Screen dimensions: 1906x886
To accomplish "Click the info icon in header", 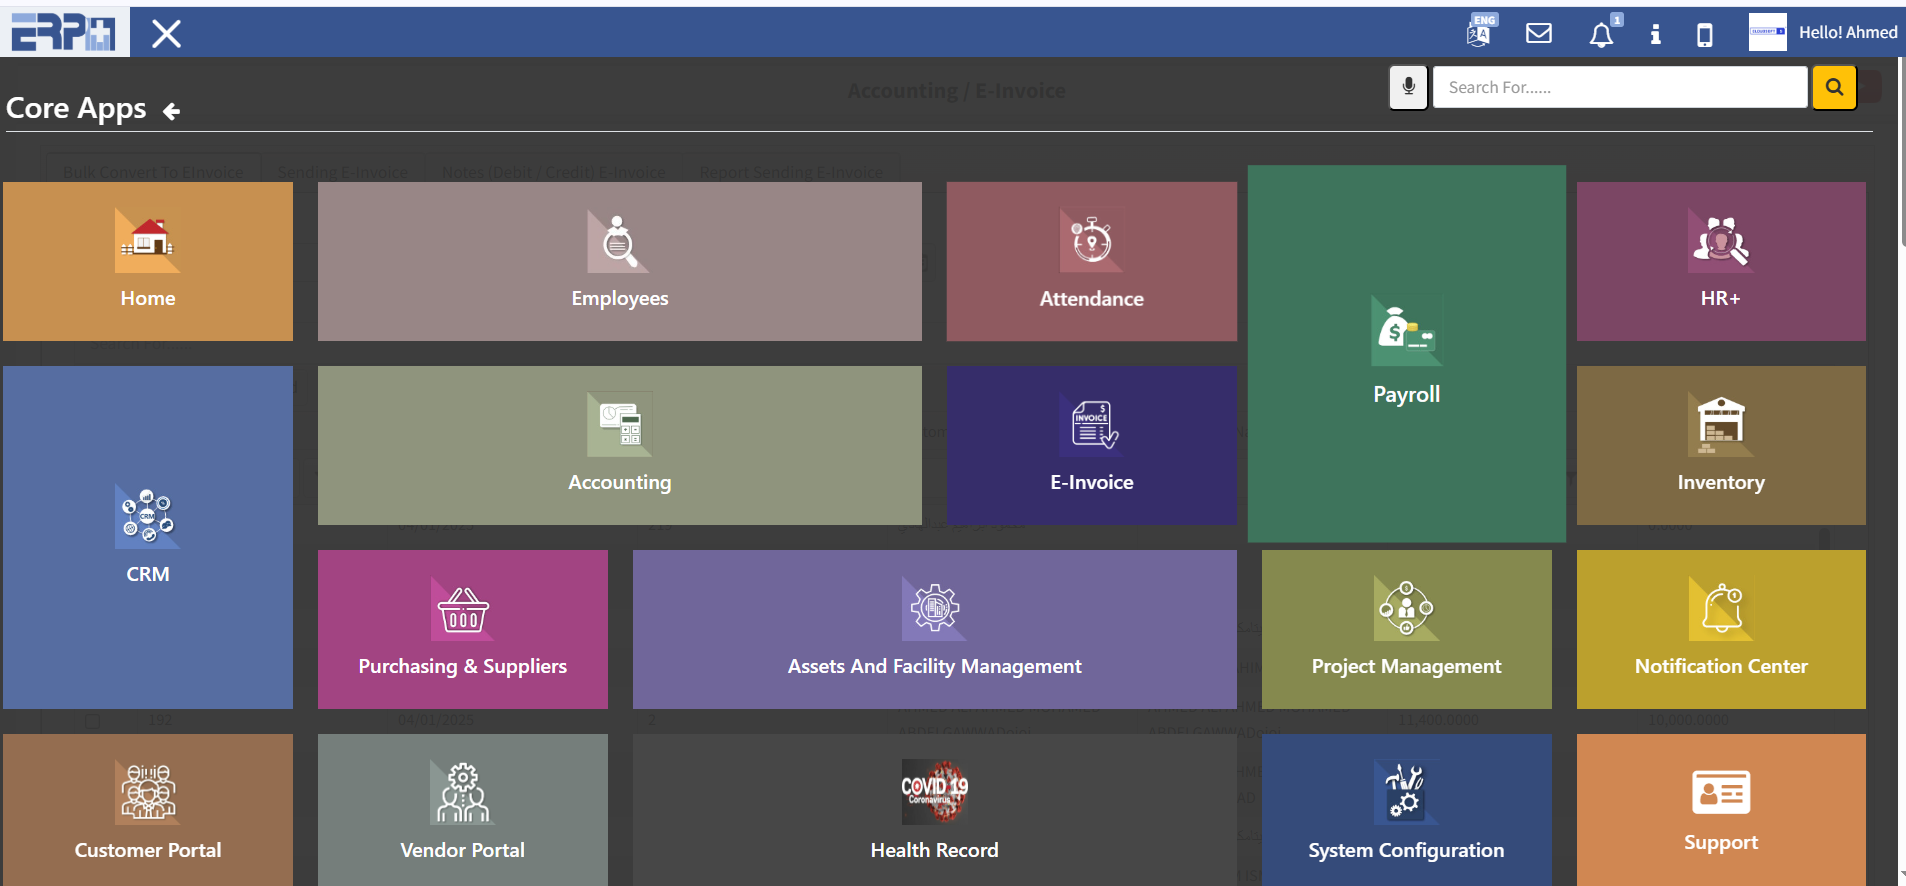I will [1655, 35].
